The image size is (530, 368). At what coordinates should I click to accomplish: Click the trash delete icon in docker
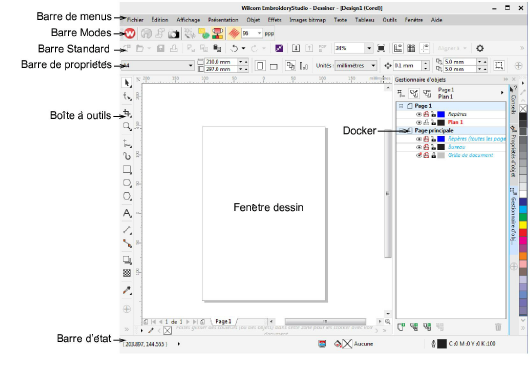tap(498, 327)
